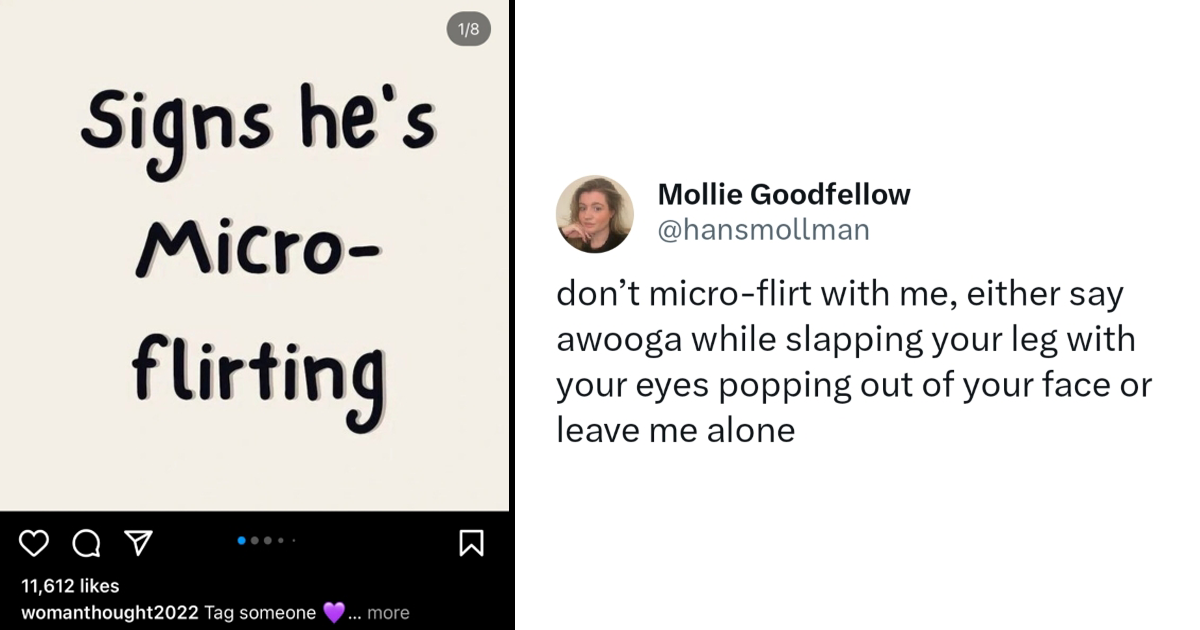Expand the caption with "more"
The image size is (1200, 630).
click(x=388, y=612)
